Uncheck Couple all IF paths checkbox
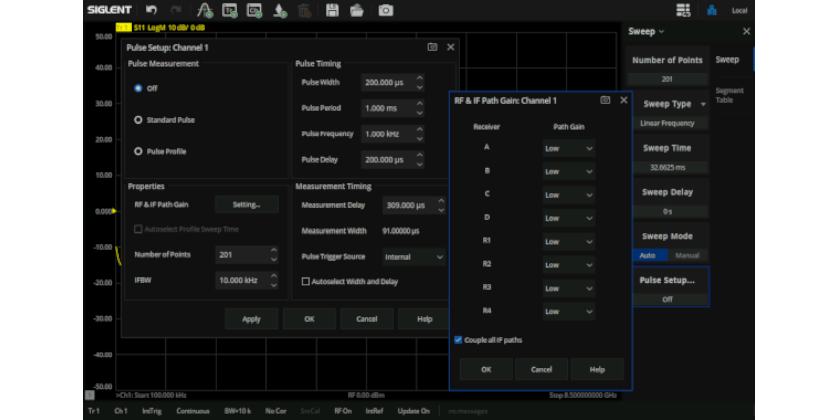 click(459, 340)
